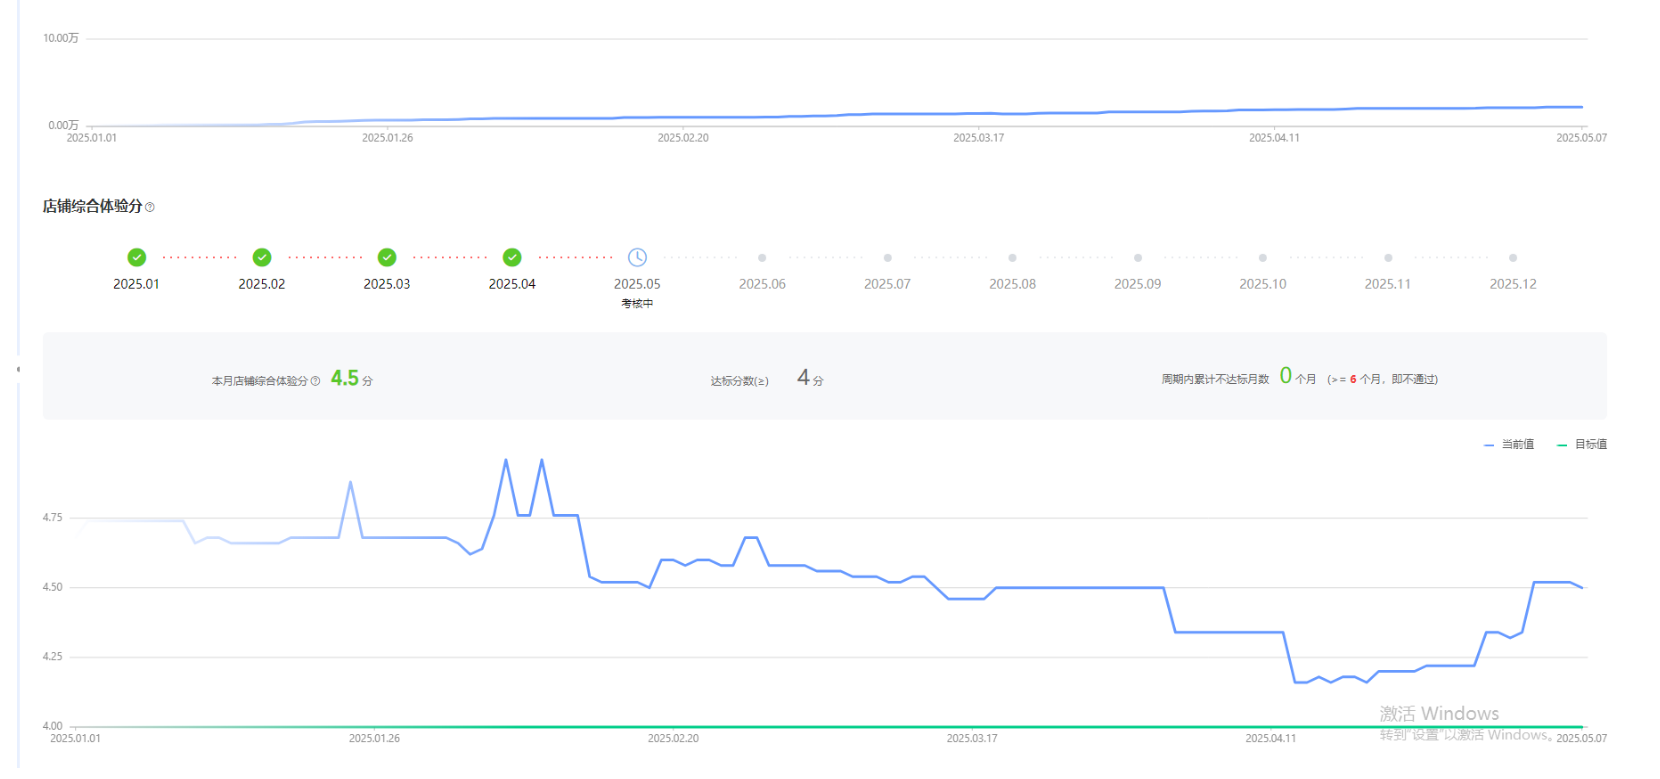This screenshot has height=779, width=1660.
Task: Select the 2025.12 timeline marker dot
Action: (1513, 258)
